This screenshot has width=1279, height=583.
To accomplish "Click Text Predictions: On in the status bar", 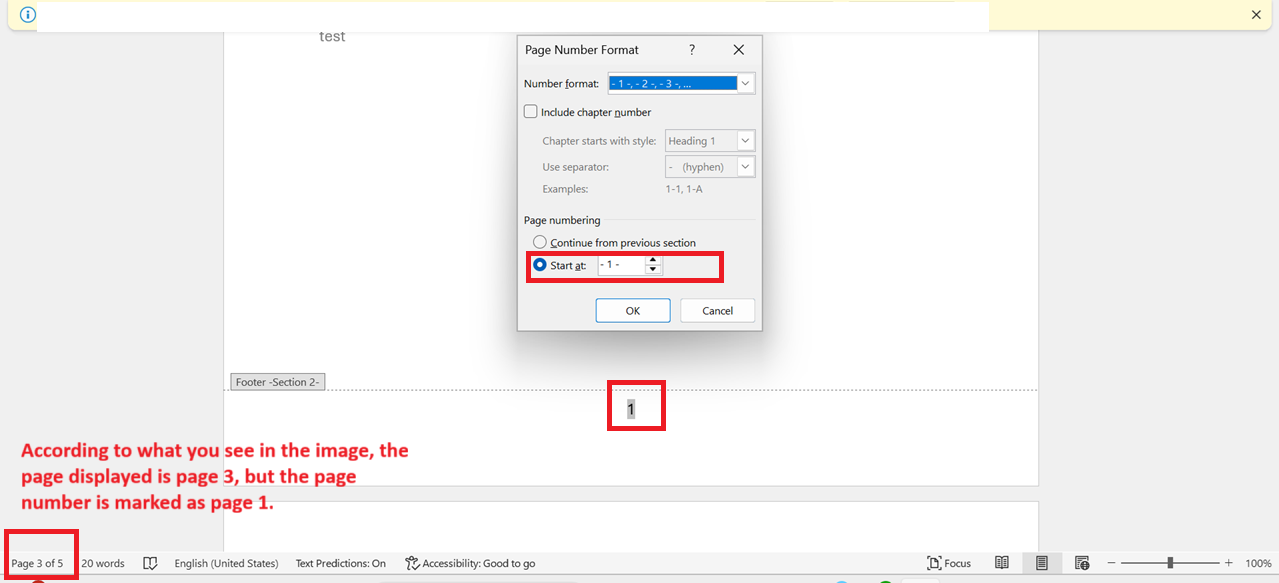I will 340,562.
